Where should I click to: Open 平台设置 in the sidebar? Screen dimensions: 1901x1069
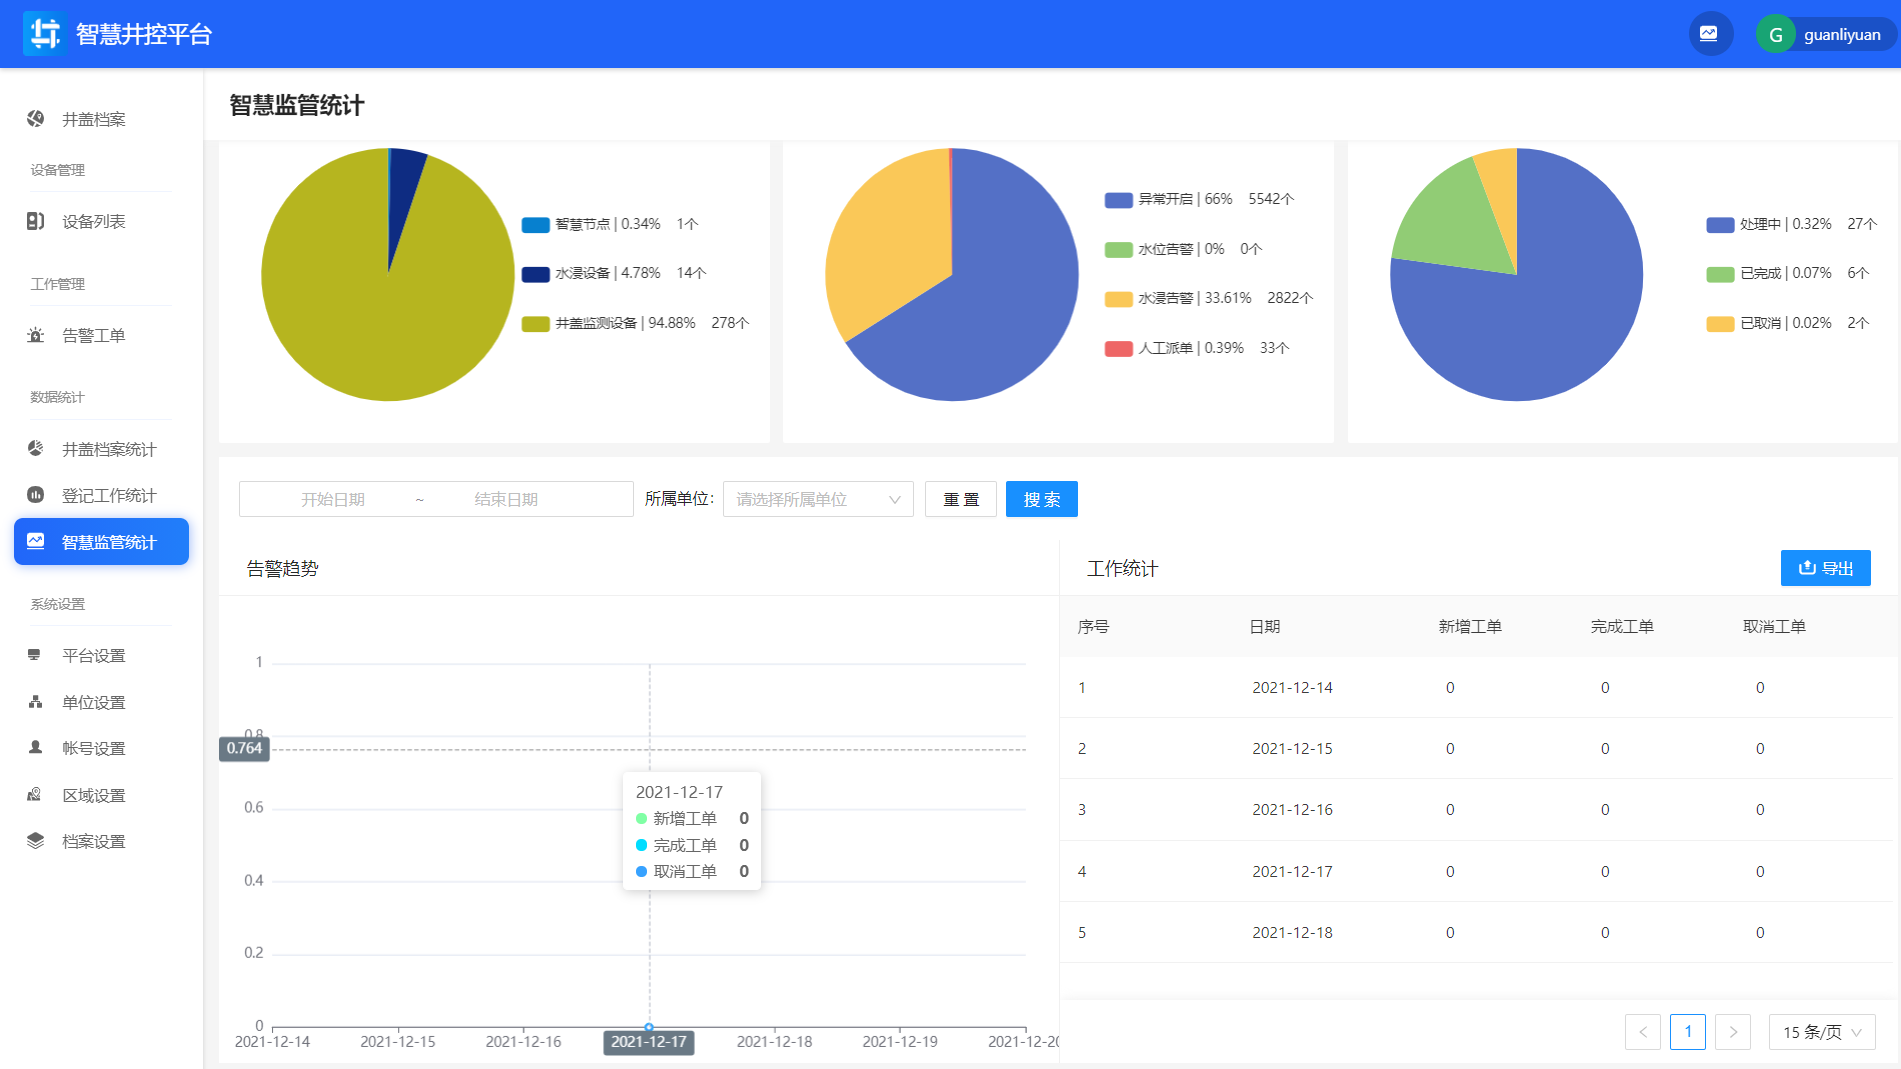[x=94, y=655]
